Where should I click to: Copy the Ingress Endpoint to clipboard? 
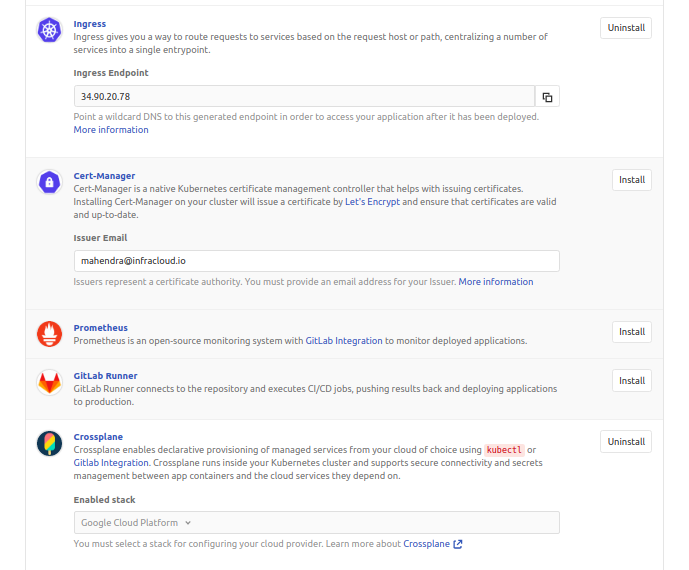[547, 97]
